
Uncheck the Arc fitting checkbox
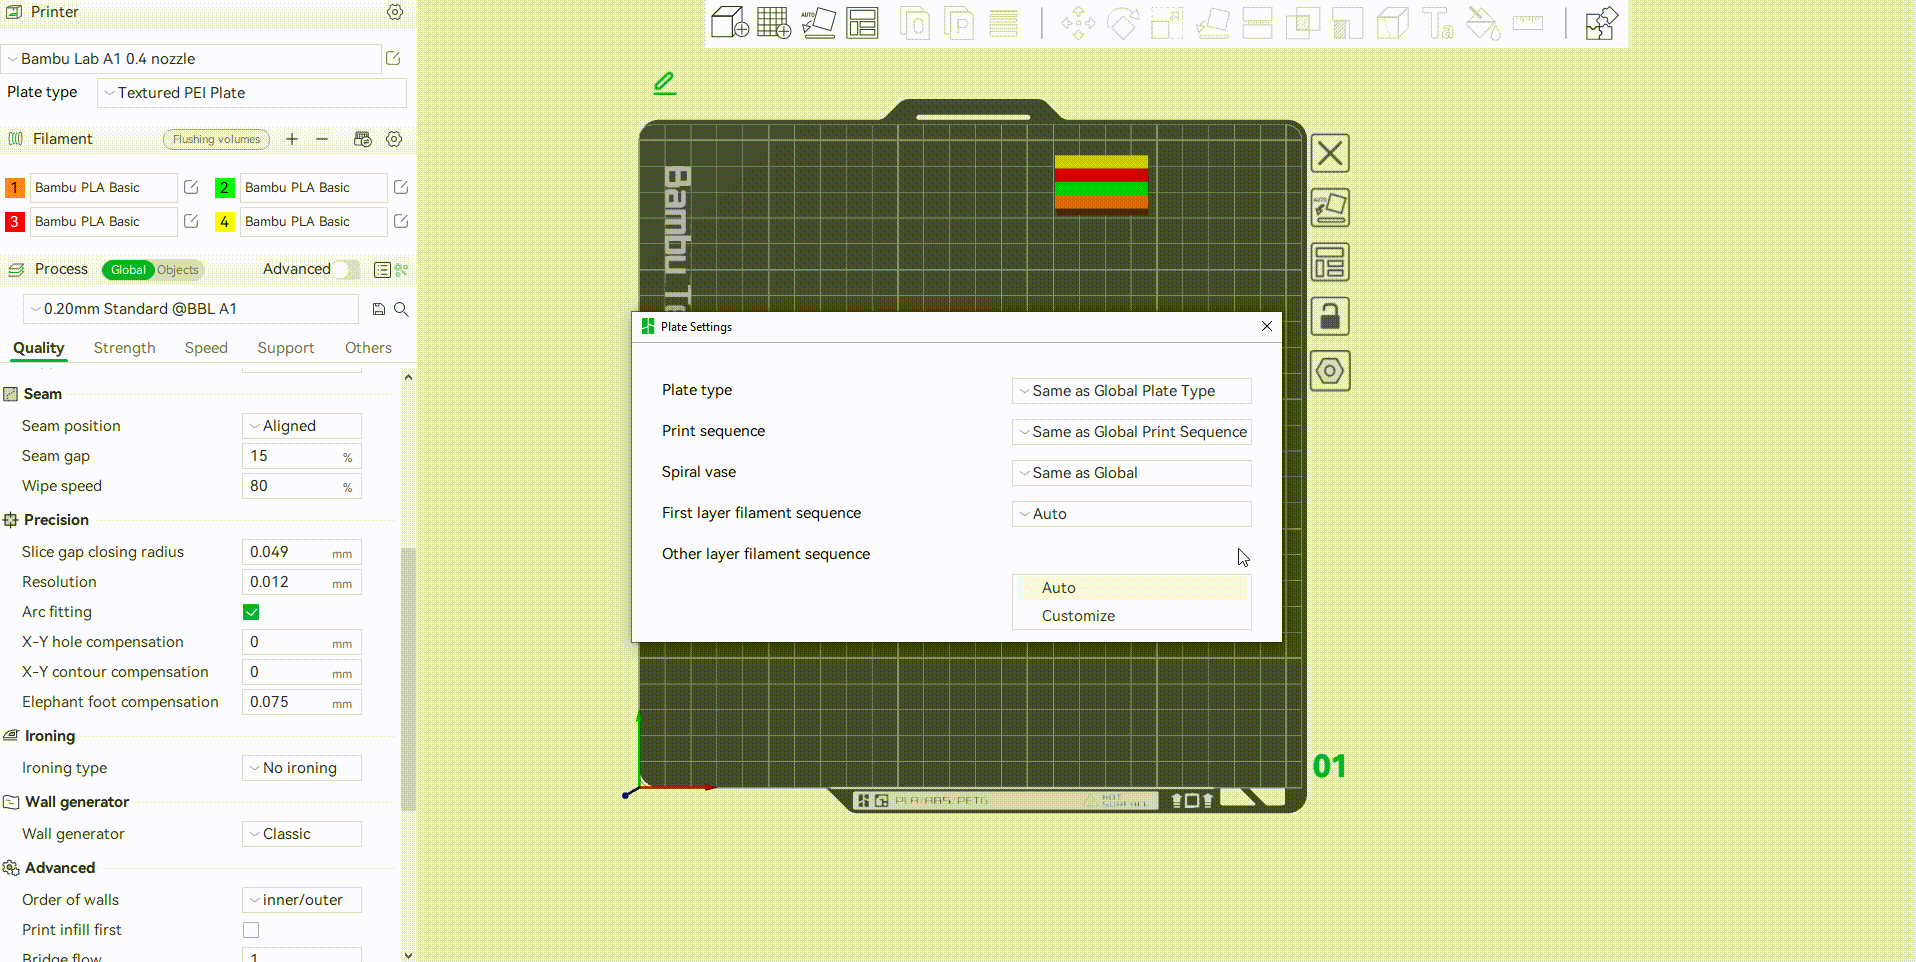click(x=251, y=612)
